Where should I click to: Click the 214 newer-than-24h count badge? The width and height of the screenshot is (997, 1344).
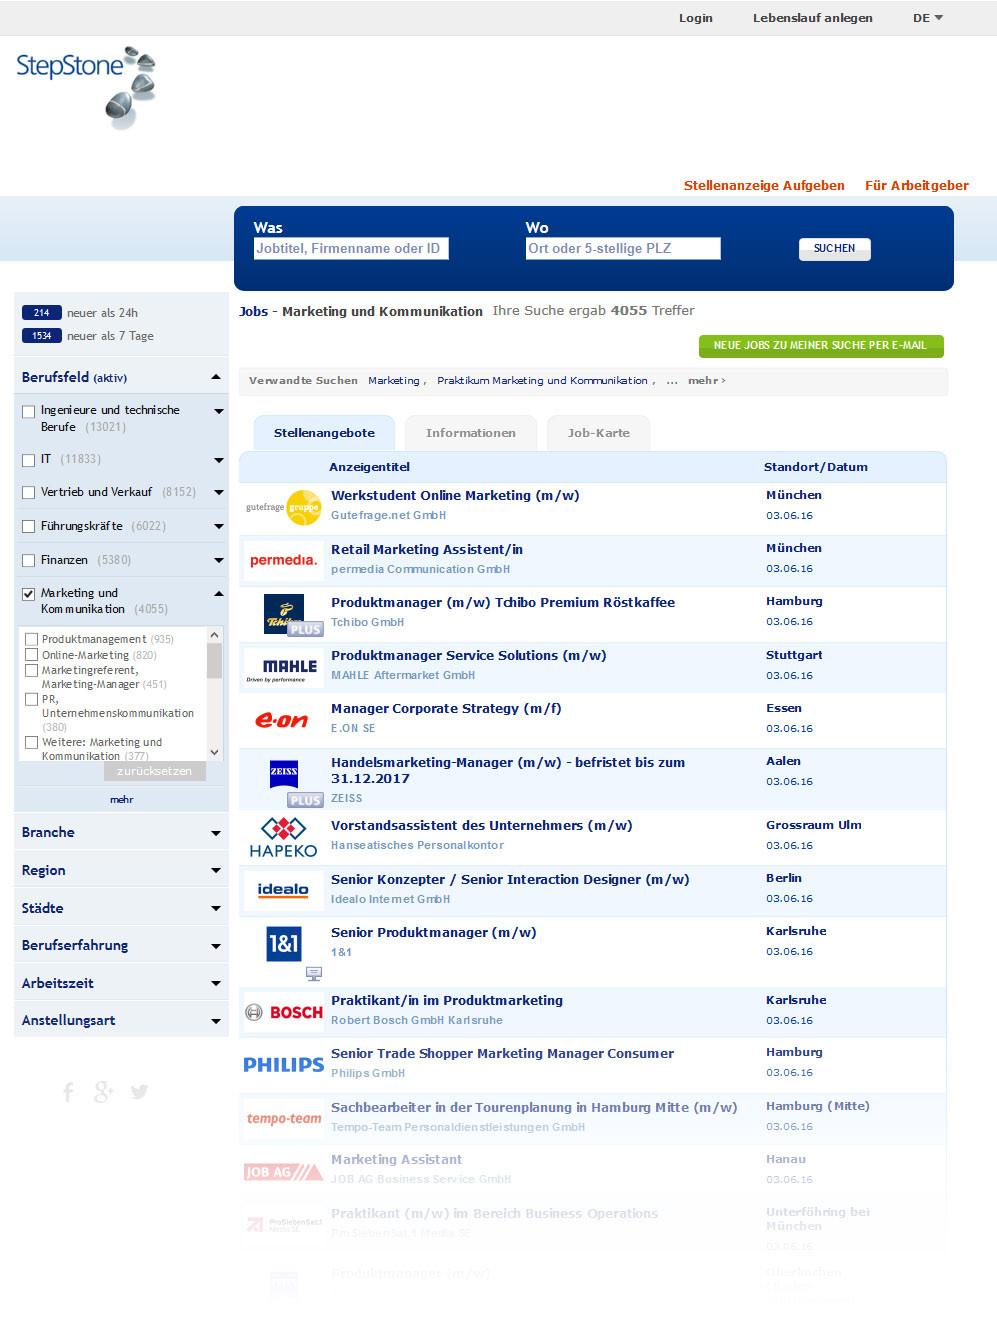coord(42,313)
